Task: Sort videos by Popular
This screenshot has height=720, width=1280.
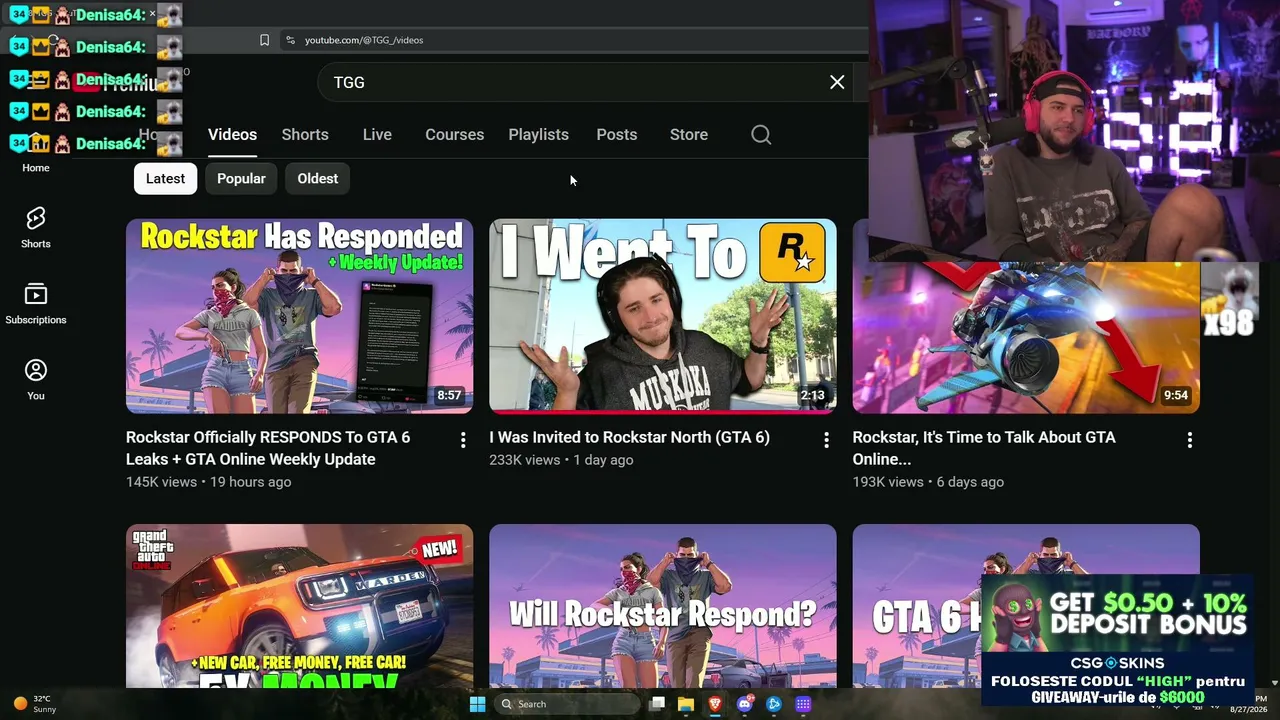Action: coord(241,179)
